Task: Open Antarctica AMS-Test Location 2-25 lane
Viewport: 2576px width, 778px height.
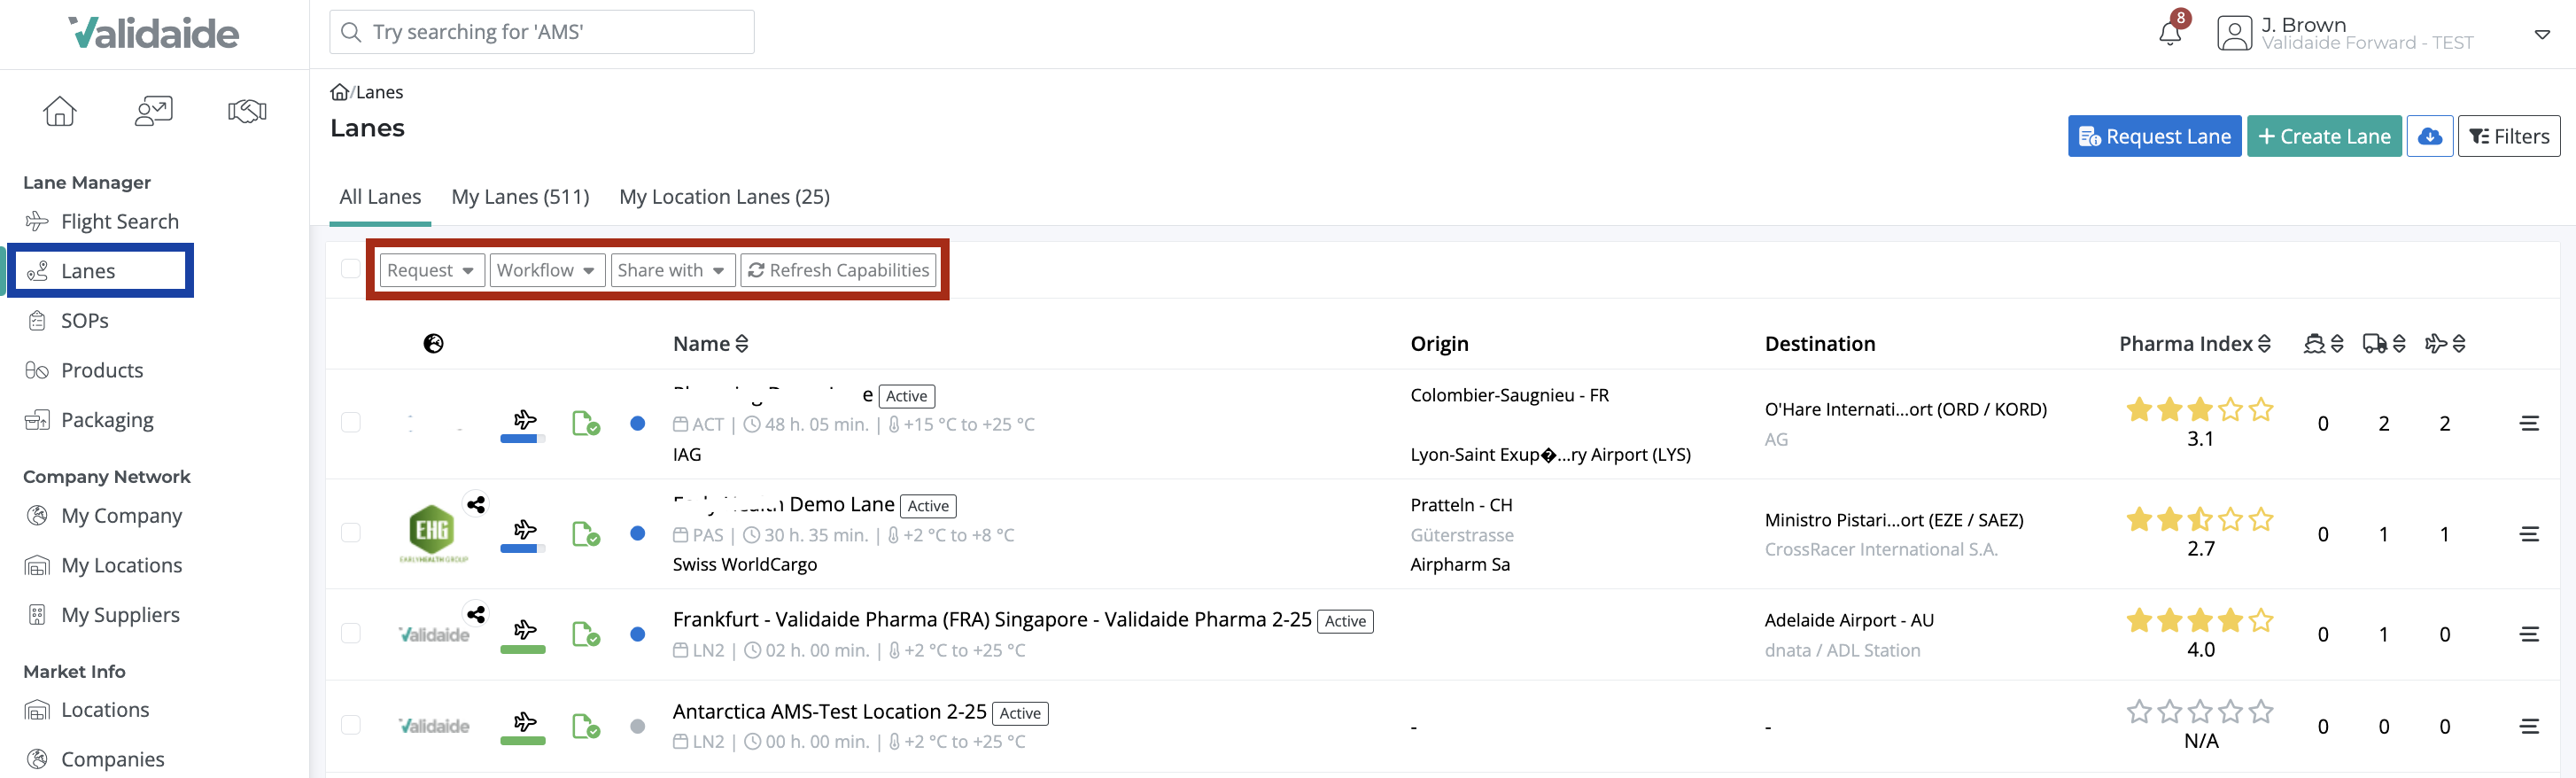Action: tap(829, 712)
